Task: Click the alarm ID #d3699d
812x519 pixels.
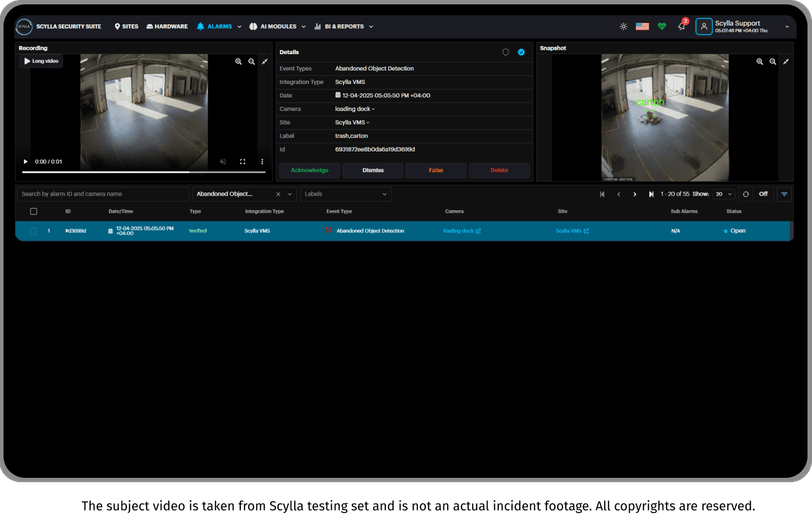Action: click(x=76, y=231)
